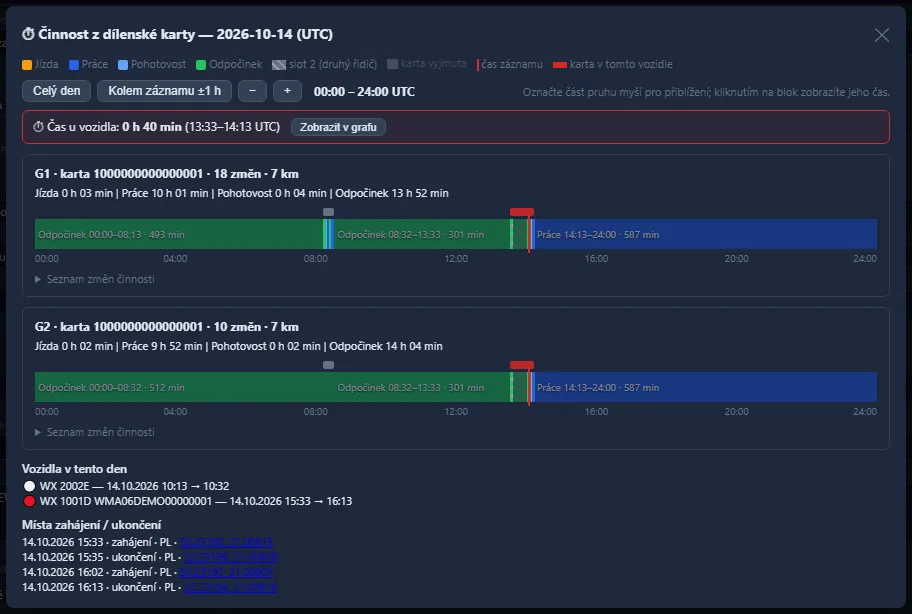Click G2 stats line Práce 9 h 52 min
This screenshot has width=912, height=614.
162,346
